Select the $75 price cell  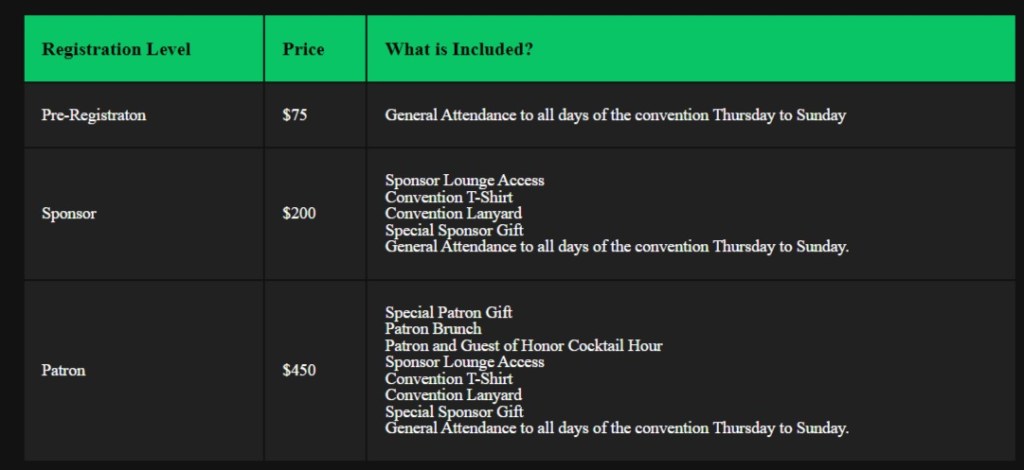295,115
